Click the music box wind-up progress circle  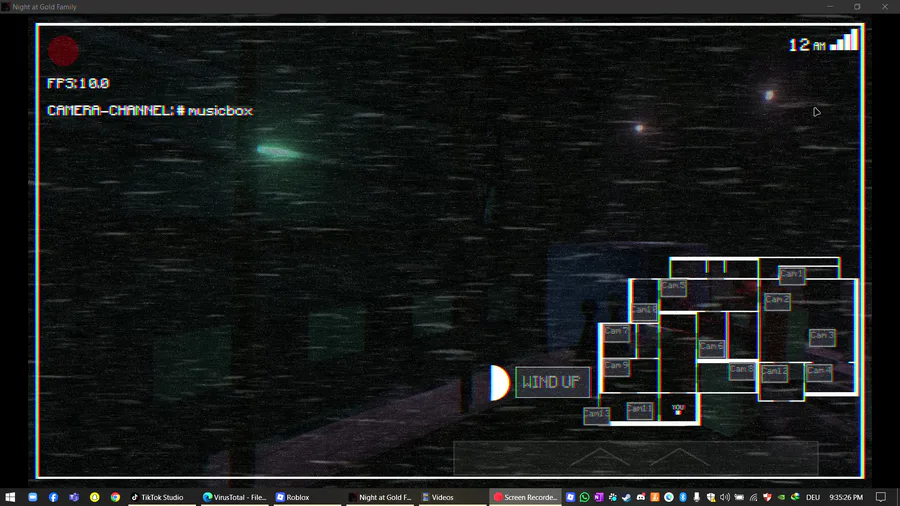498,383
